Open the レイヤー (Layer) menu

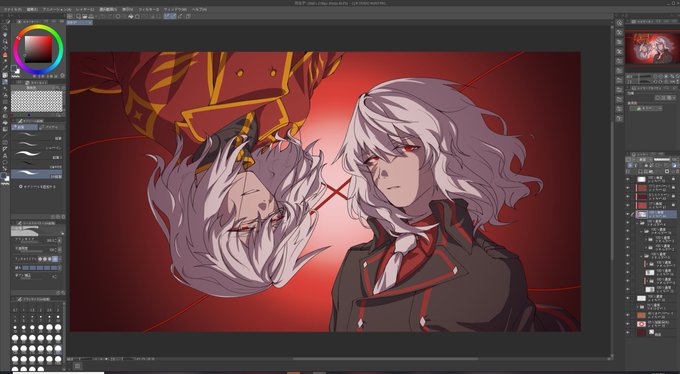[x=85, y=9]
